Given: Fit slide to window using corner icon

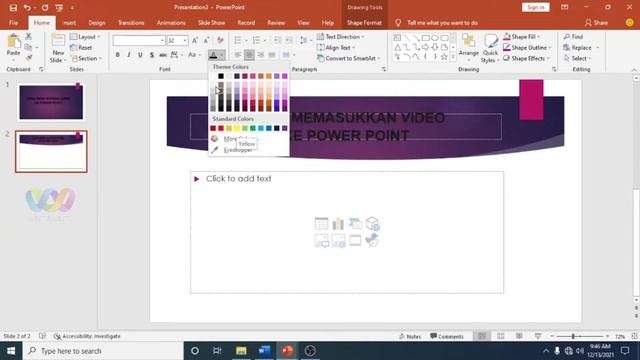Looking at the screenshot, I should (x=634, y=336).
